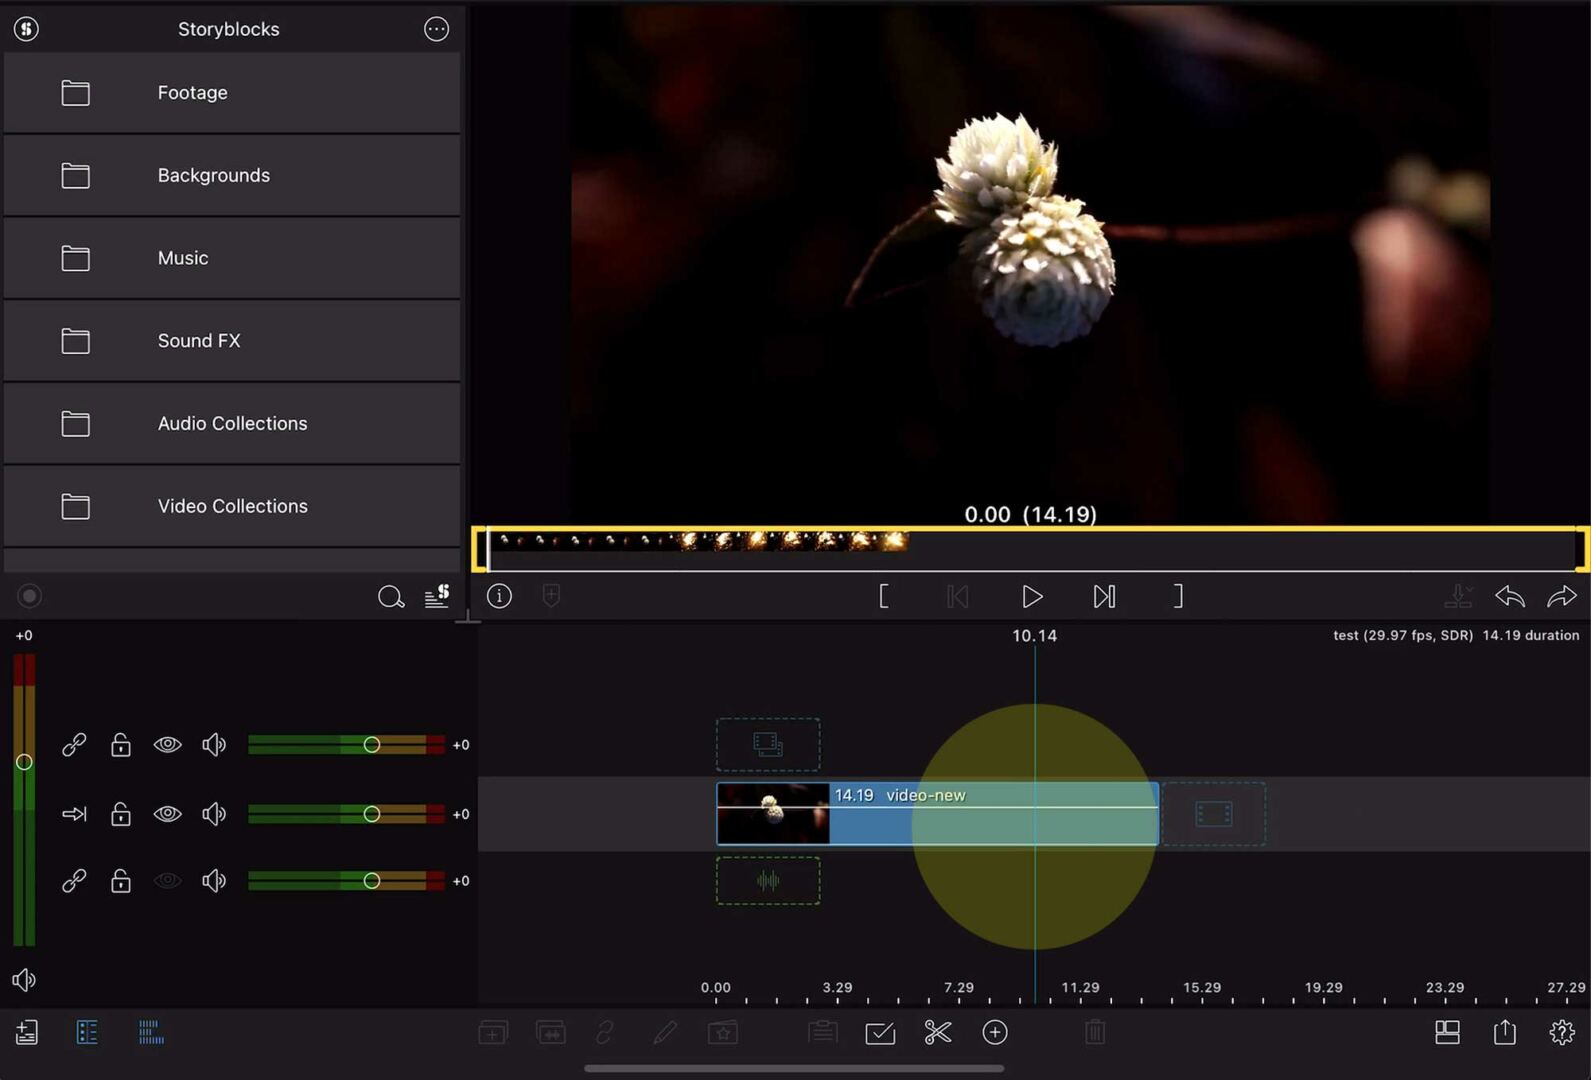Viewport: 1591px width, 1080px height.
Task: Delete with the trash icon
Action: (x=1095, y=1033)
